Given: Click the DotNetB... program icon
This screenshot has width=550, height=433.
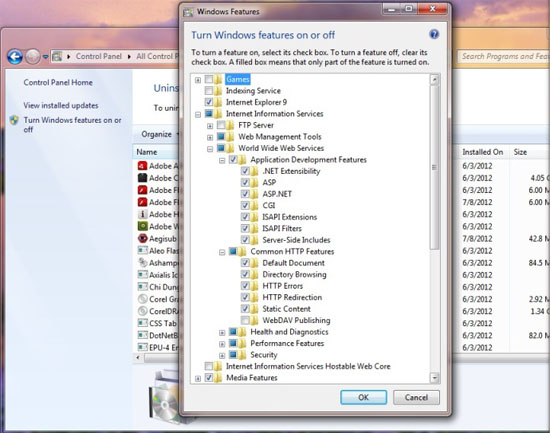Looking at the screenshot, I should 142,335.
